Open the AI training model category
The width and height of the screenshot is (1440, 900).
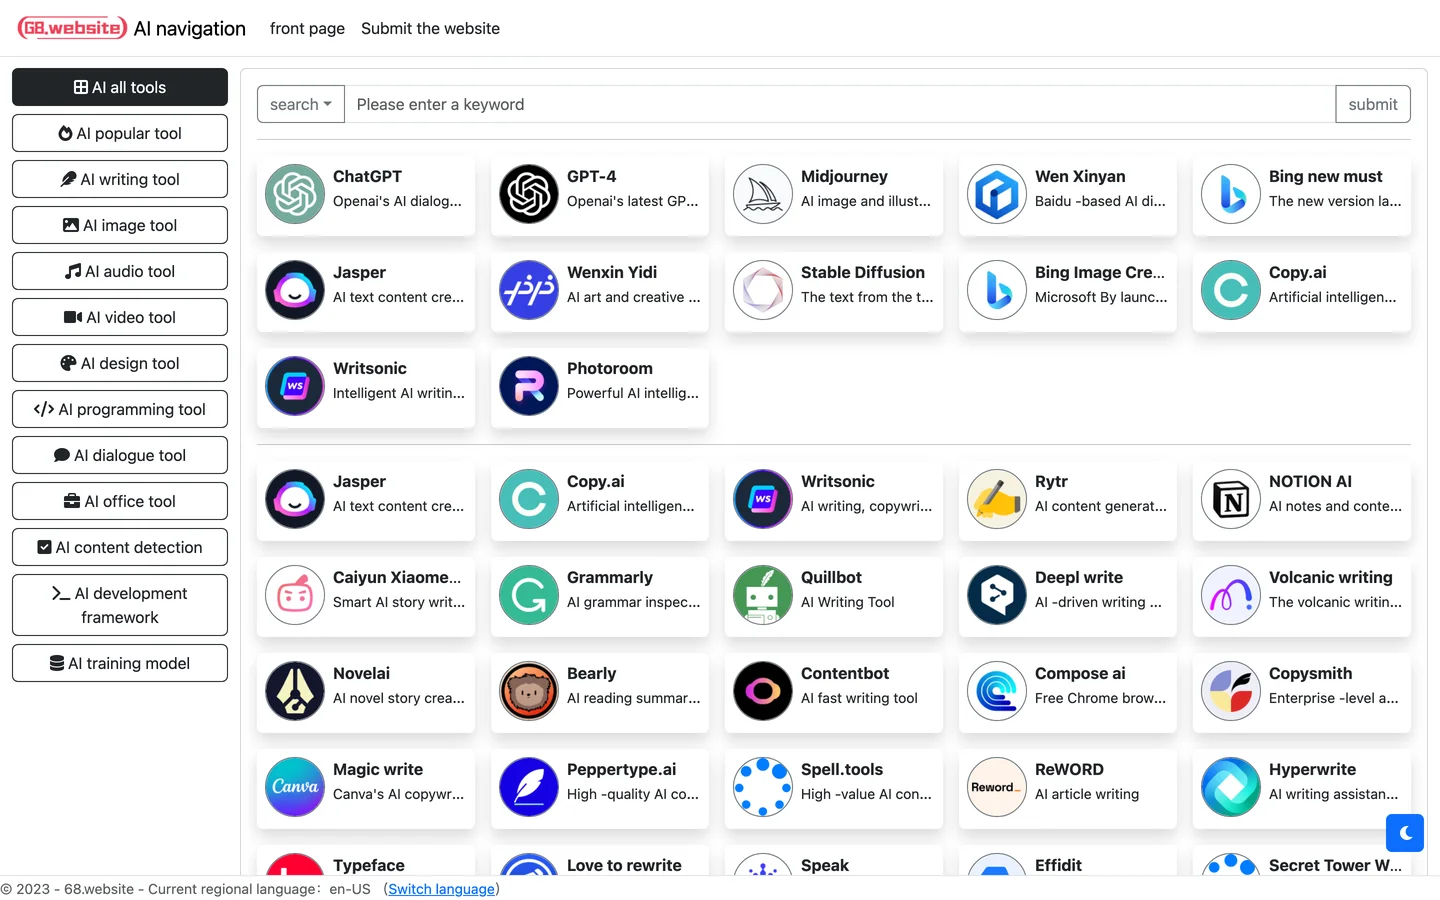[120, 663]
